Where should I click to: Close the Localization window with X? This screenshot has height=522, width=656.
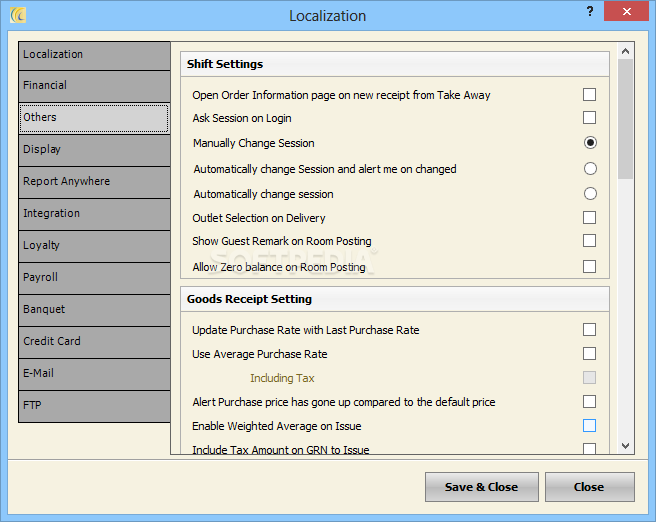pyautogui.click(x=626, y=11)
